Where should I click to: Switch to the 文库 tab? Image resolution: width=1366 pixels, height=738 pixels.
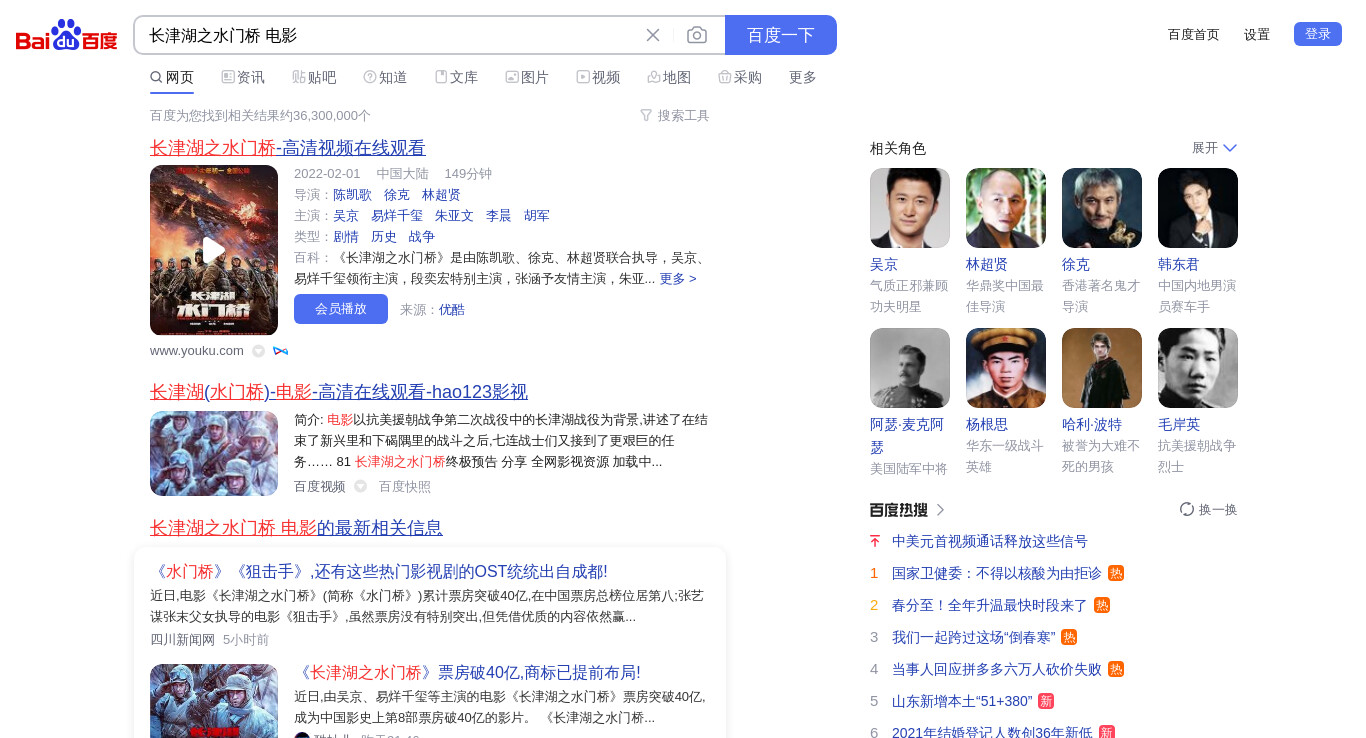(x=456, y=77)
